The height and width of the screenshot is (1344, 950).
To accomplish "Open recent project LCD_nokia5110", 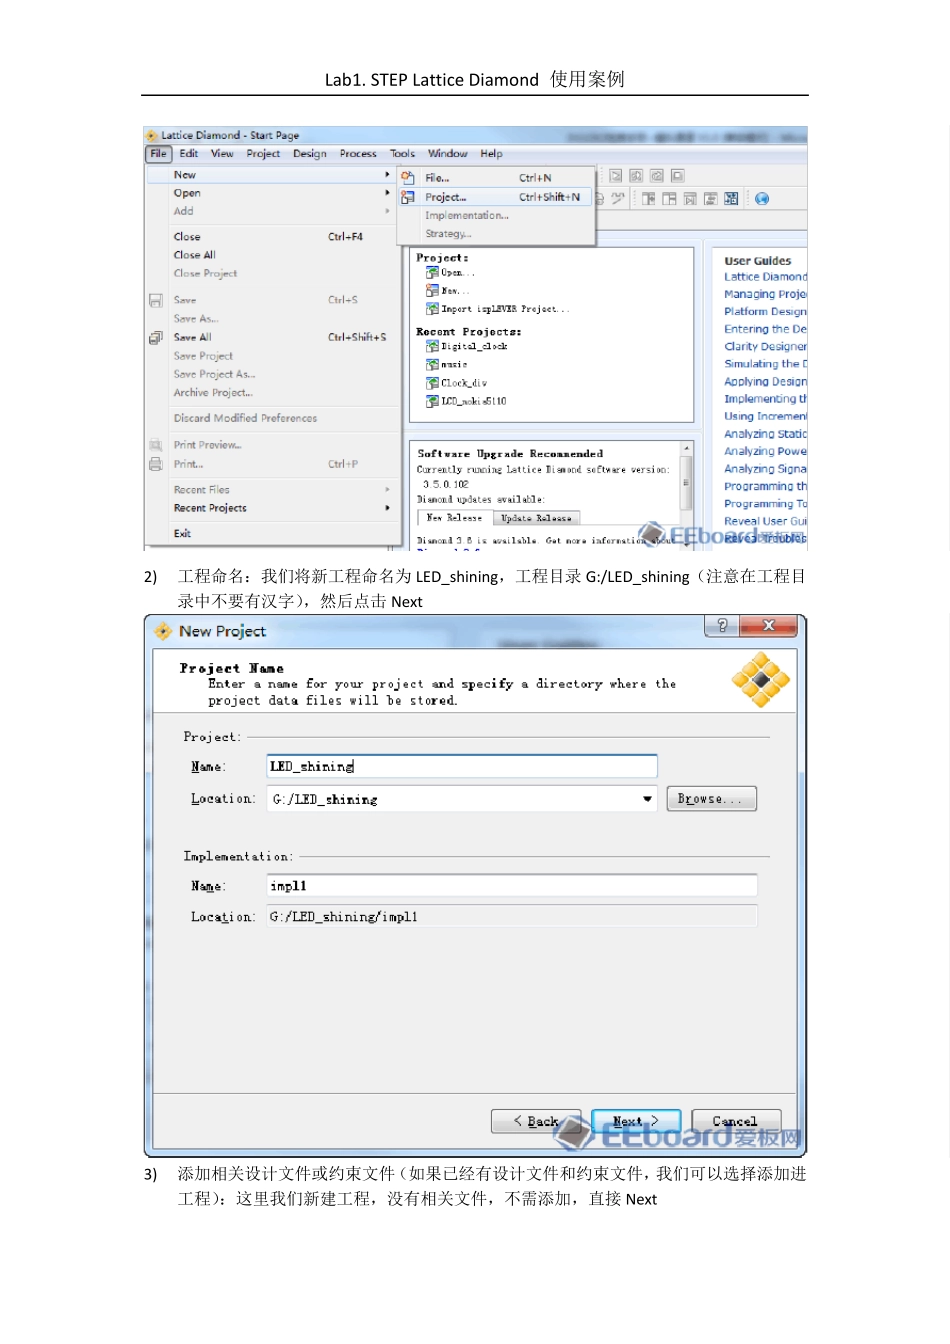I will coord(474,401).
